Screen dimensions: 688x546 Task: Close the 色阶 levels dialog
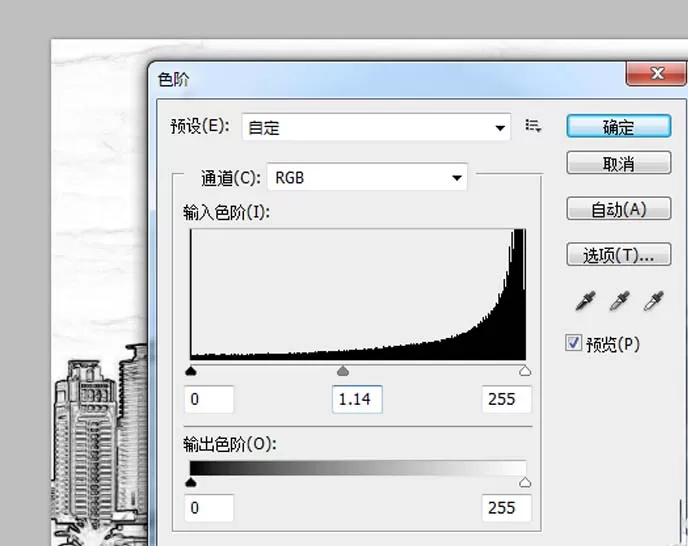point(656,73)
